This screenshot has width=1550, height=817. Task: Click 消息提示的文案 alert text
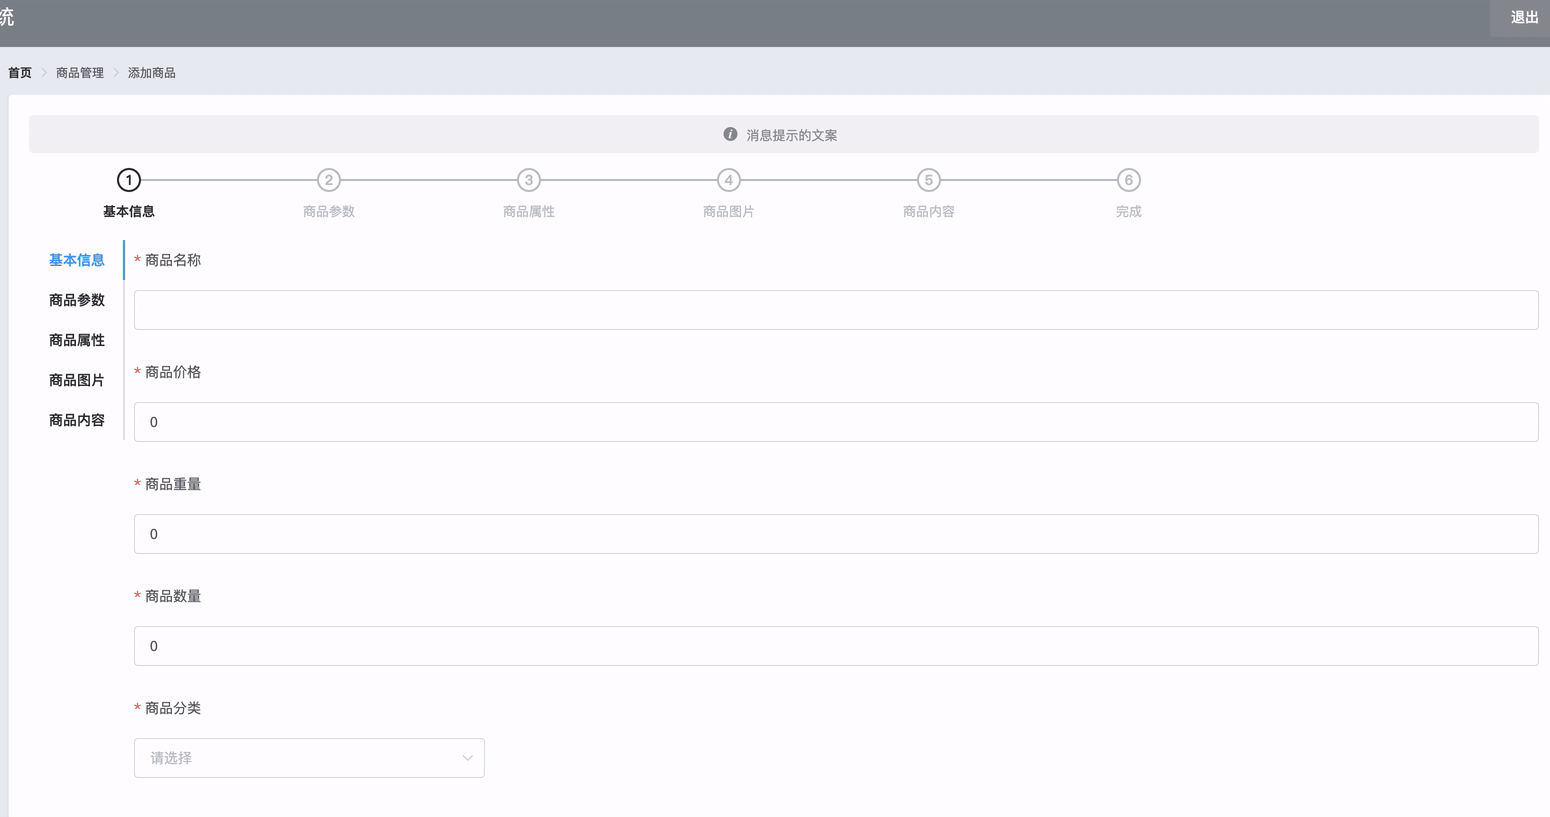[x=792, y=135]
